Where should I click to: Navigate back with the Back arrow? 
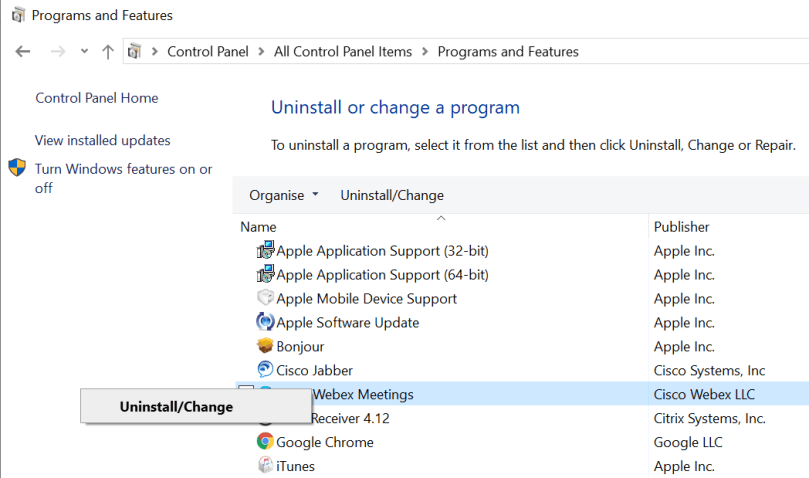[x=23, y=52]
